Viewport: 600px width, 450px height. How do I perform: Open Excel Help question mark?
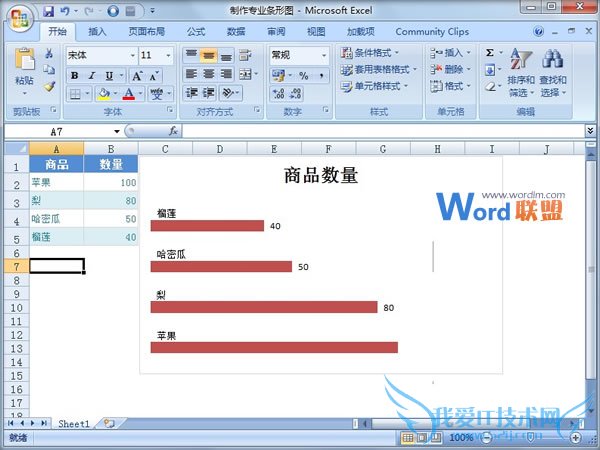[x=538, y=31]
